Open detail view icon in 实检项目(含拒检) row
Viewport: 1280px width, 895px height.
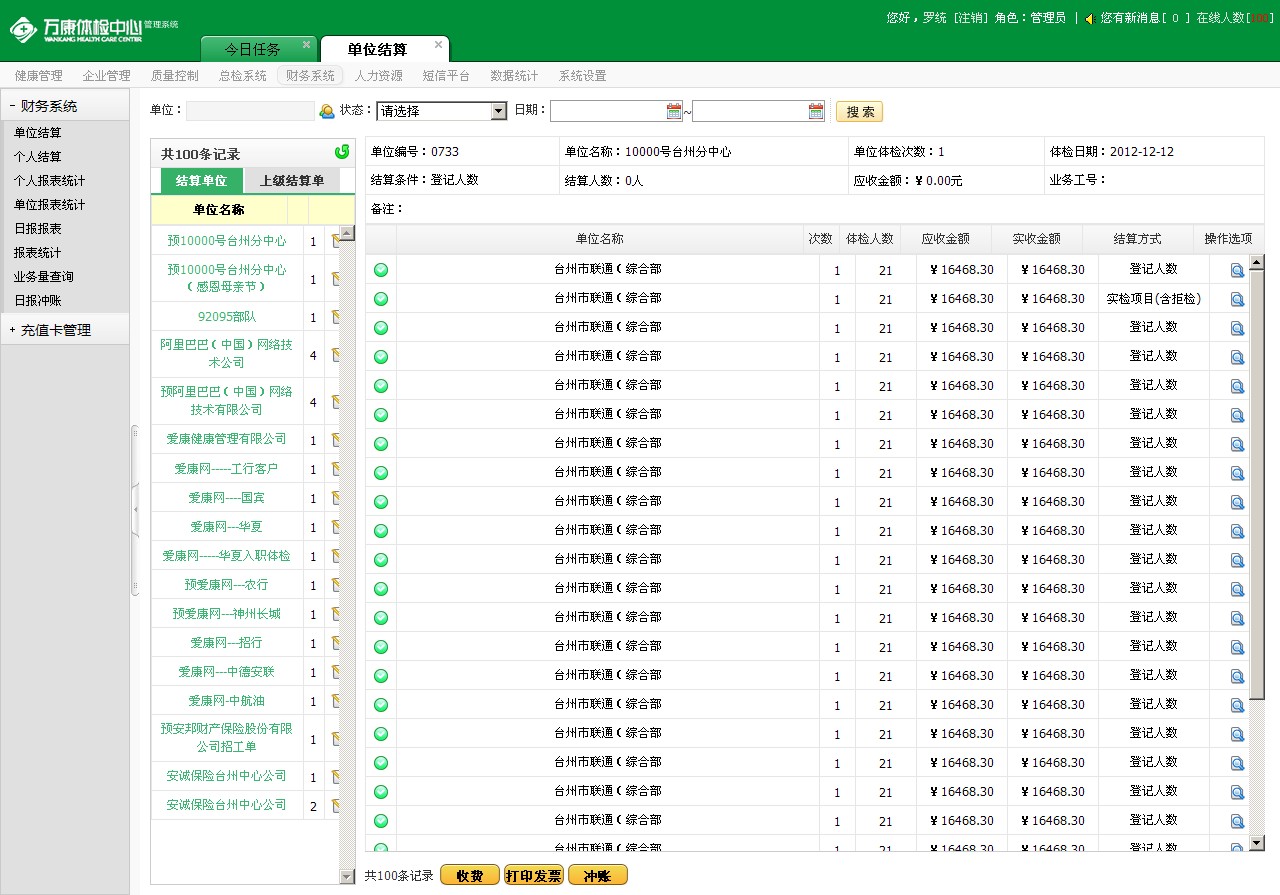pyautogui.click(x=1237, y=299)
